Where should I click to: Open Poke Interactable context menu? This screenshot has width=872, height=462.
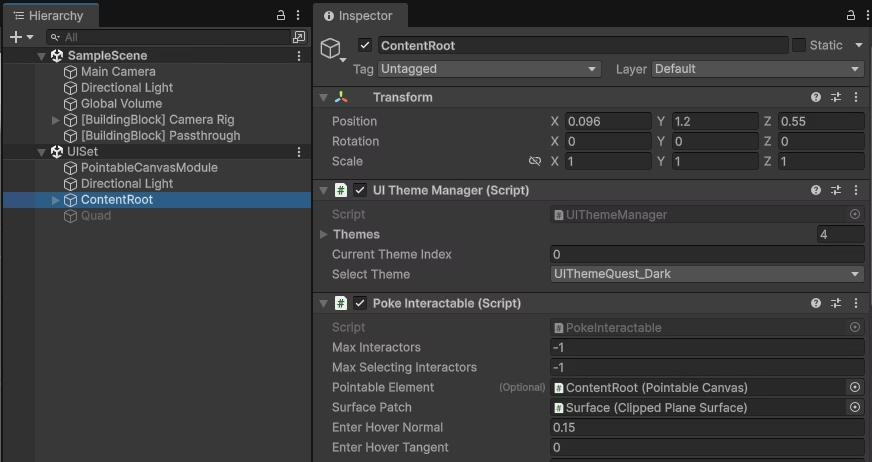856,303
